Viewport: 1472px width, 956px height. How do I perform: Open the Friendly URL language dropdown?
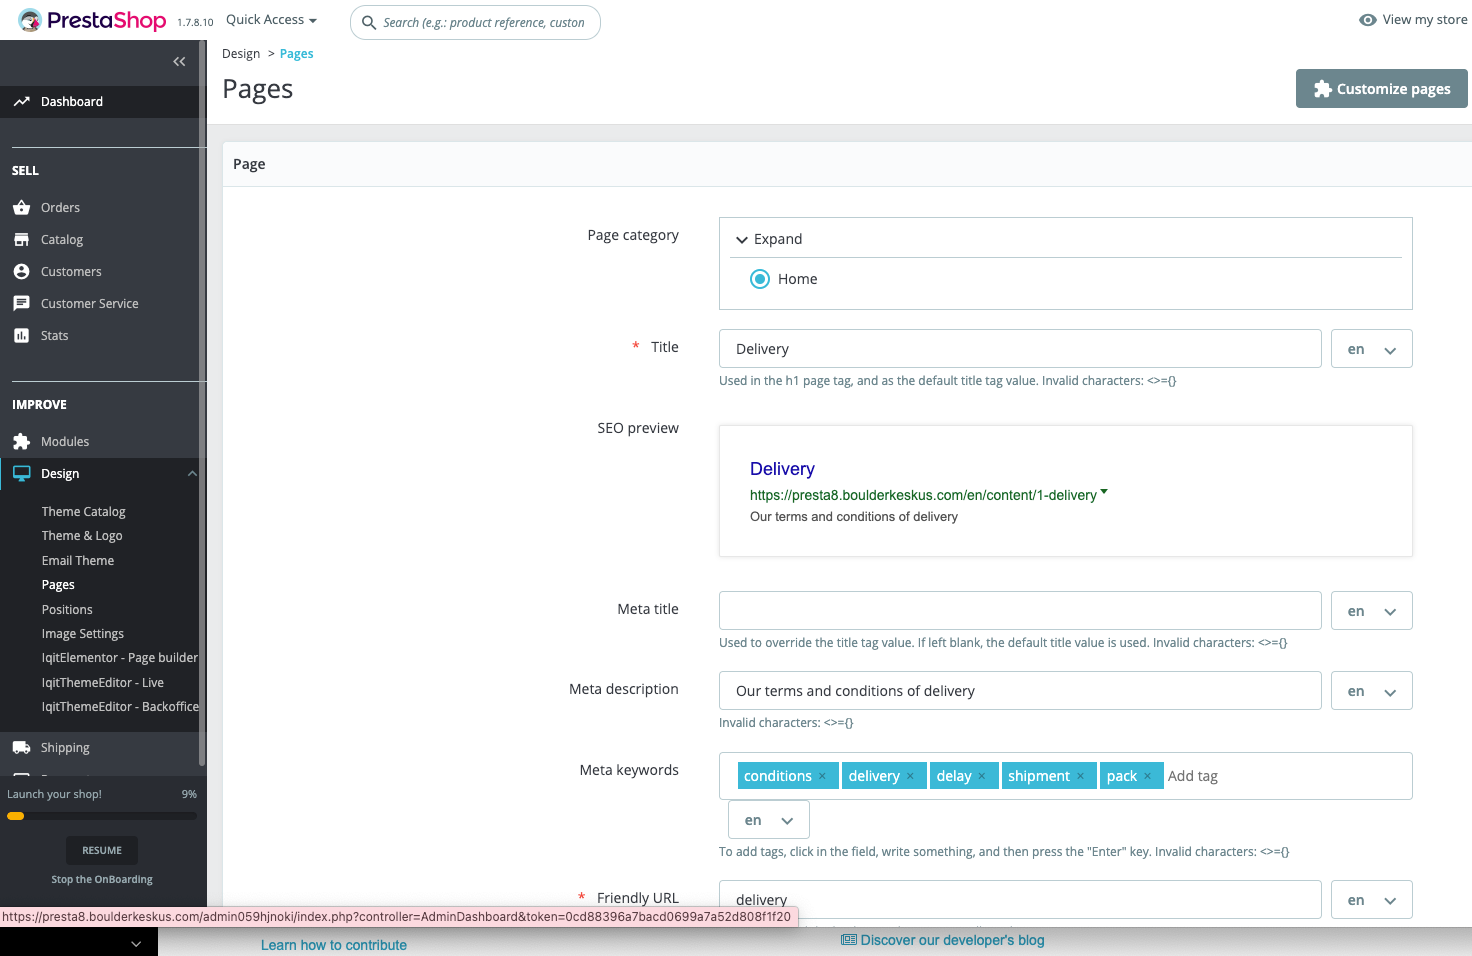coord(1372,900)
